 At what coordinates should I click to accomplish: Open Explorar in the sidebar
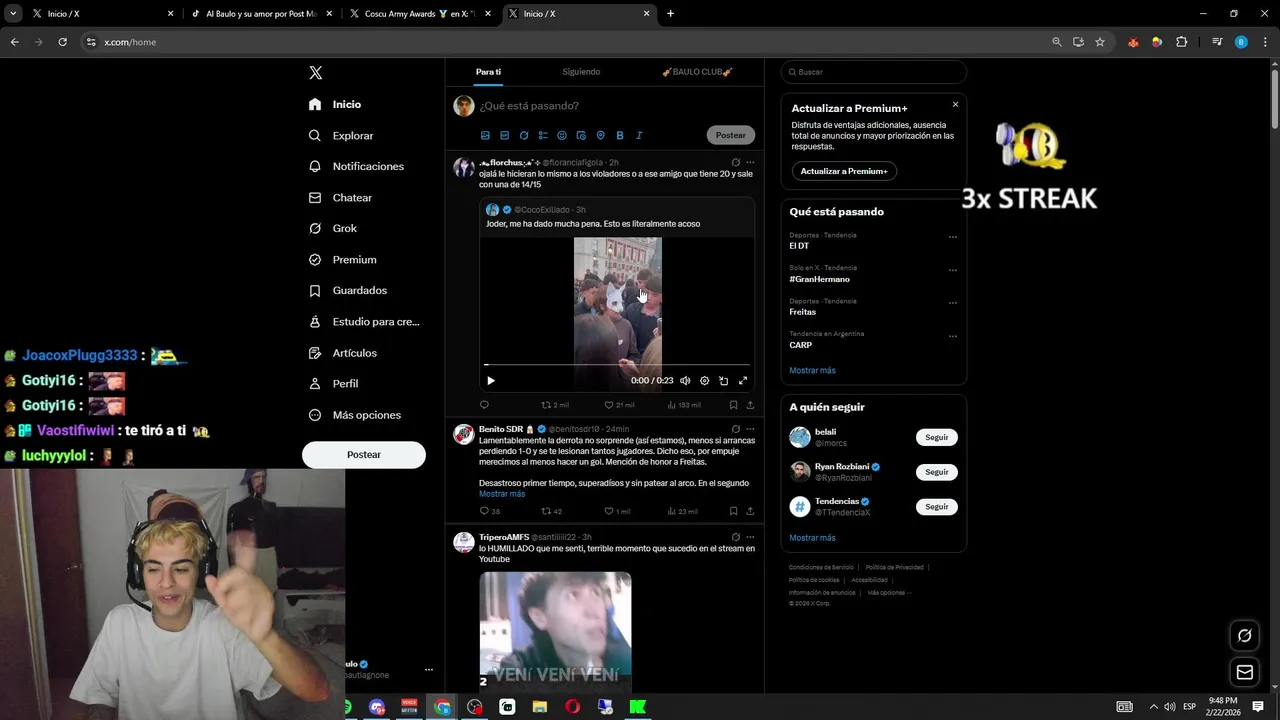pyautogui.click(x=341, y=135)
